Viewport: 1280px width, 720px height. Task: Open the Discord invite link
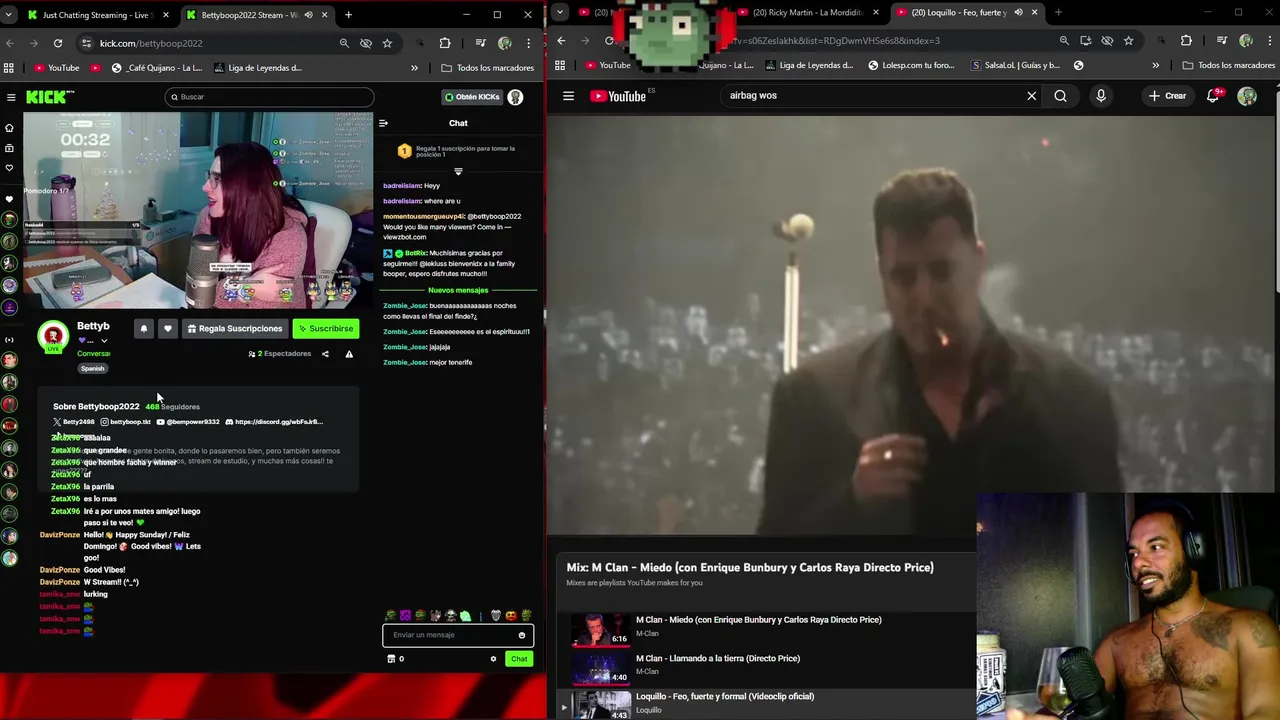pos(274,422)
